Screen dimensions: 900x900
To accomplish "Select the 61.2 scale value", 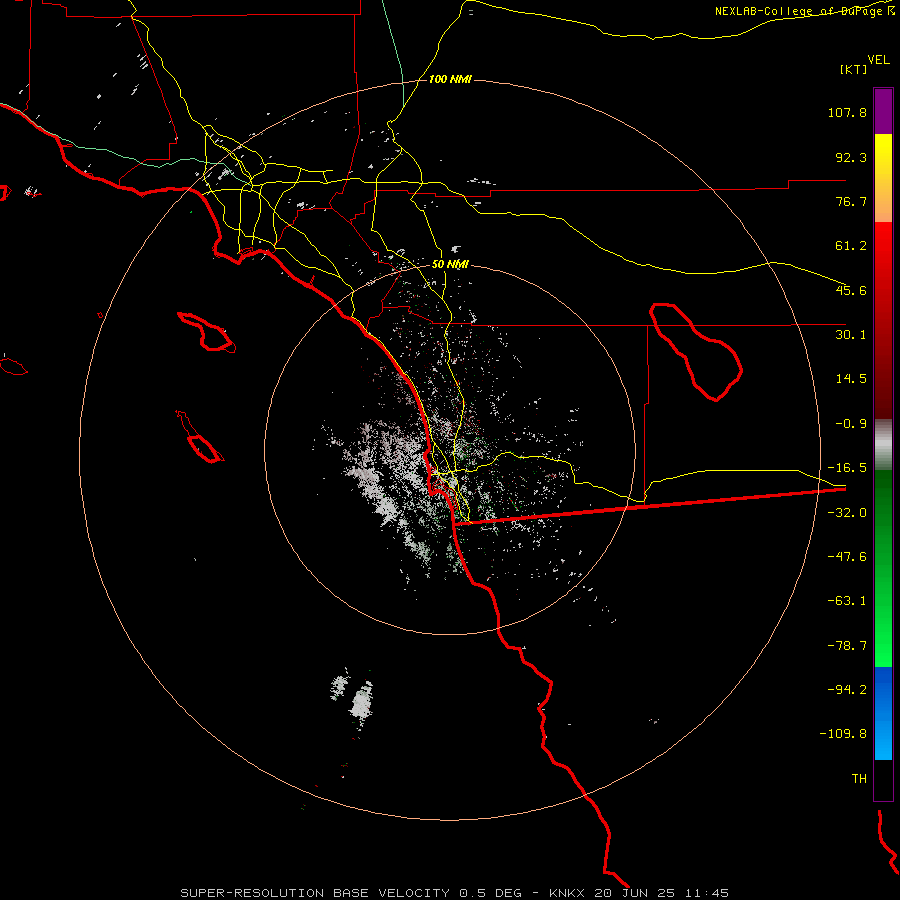I will tap(851, 246).
